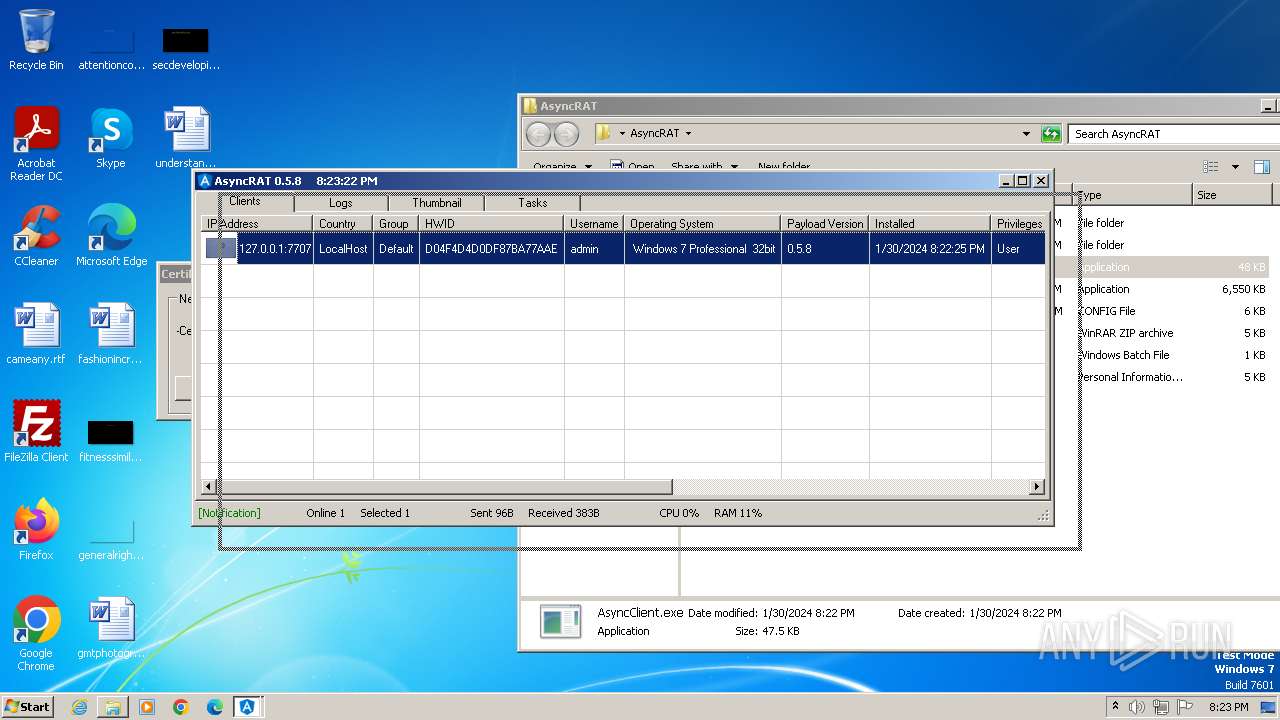Open the understan... Word document icon
The height and width of the screenshot is (720, 1280).
tap(186, 138)
